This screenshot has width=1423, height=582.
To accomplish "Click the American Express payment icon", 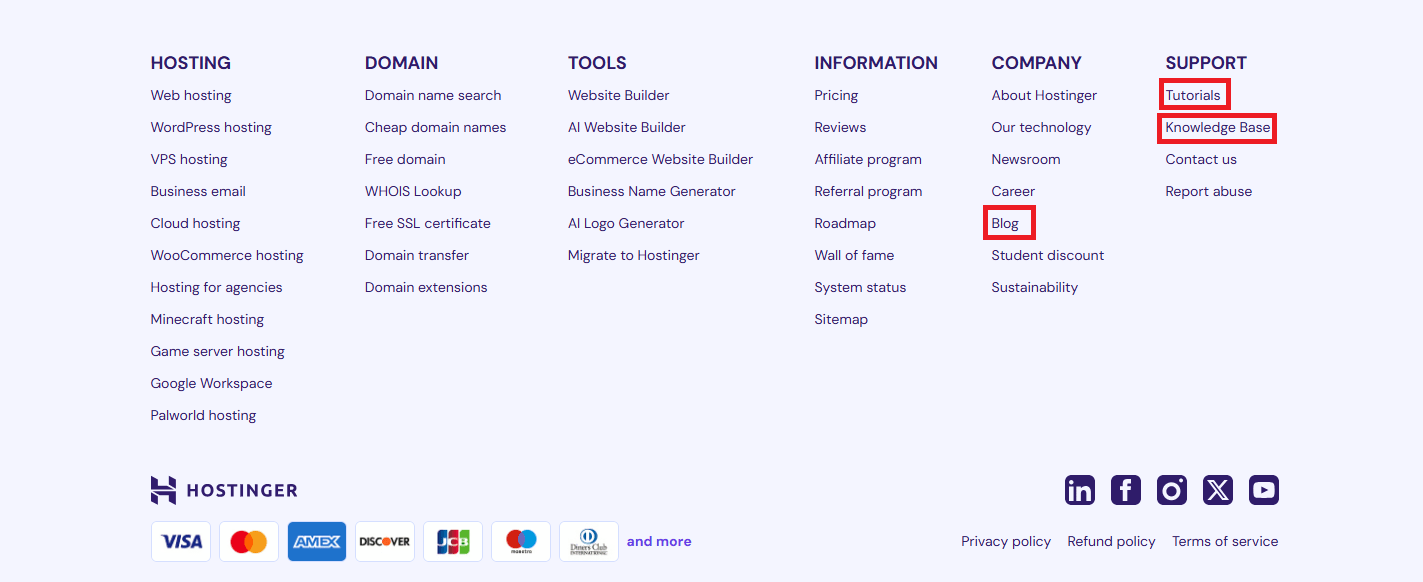I will tap(317, 541).
